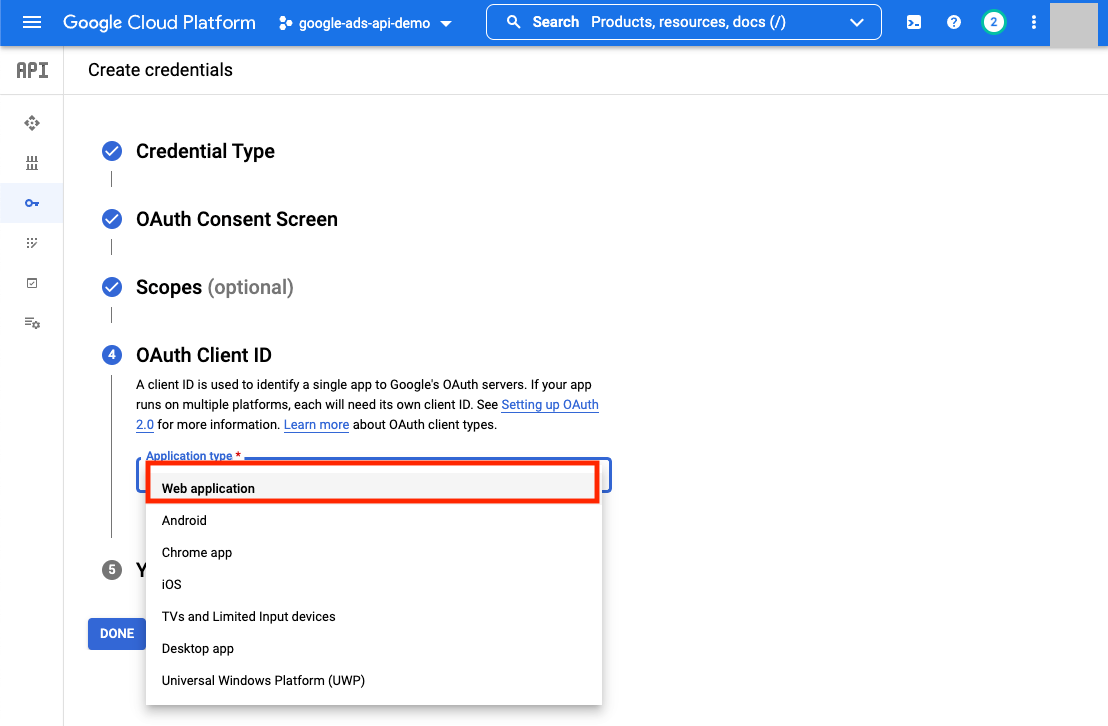Select Universal Windows Platform (UWP)
This screenshot has height=726, width=1108.
click(373, 681)
